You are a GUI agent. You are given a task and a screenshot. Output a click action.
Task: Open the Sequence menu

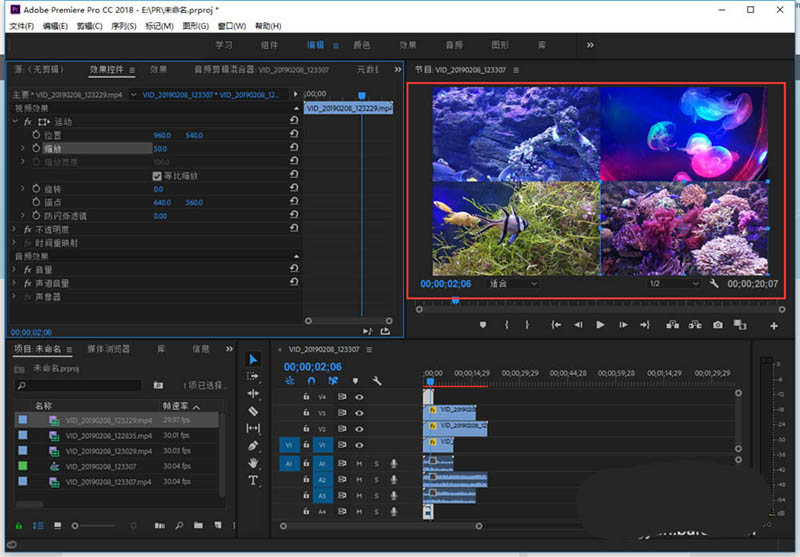(123, 26)
